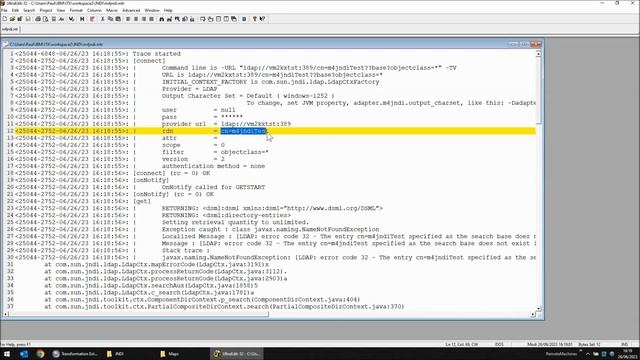
Task: Click the Print toolbar icon
Action: click(38, 19)
